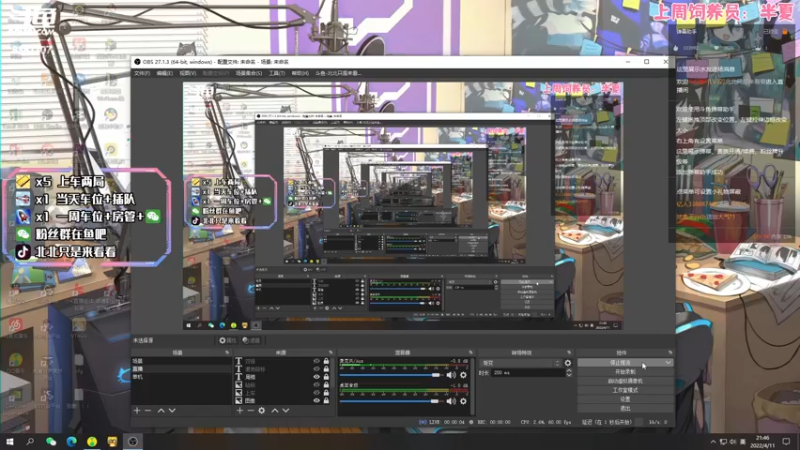Image resolution: width=800 pixels, height=450 pixels.
Task: Open 桌面音频 audio settings gear
Action: (463, 401)
